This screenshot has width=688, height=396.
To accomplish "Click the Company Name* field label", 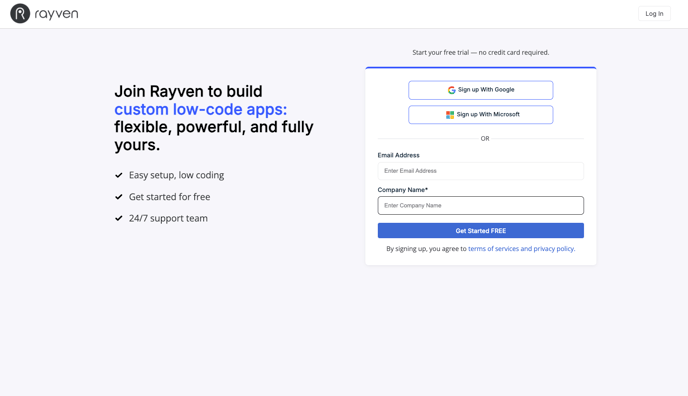I will coord(402,190).
